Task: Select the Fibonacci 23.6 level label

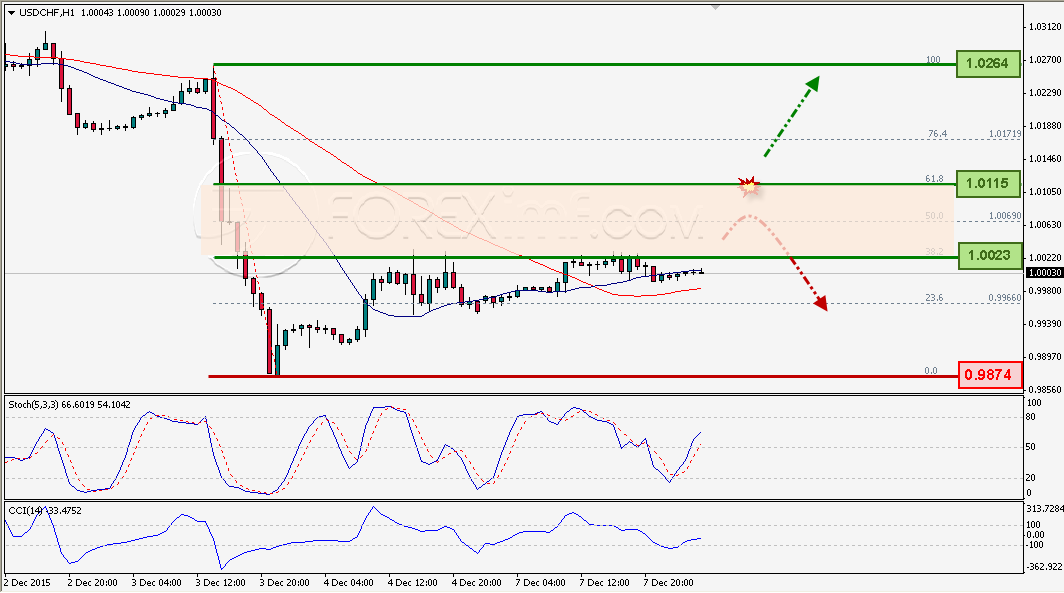Action: click(x=934, y=298)
